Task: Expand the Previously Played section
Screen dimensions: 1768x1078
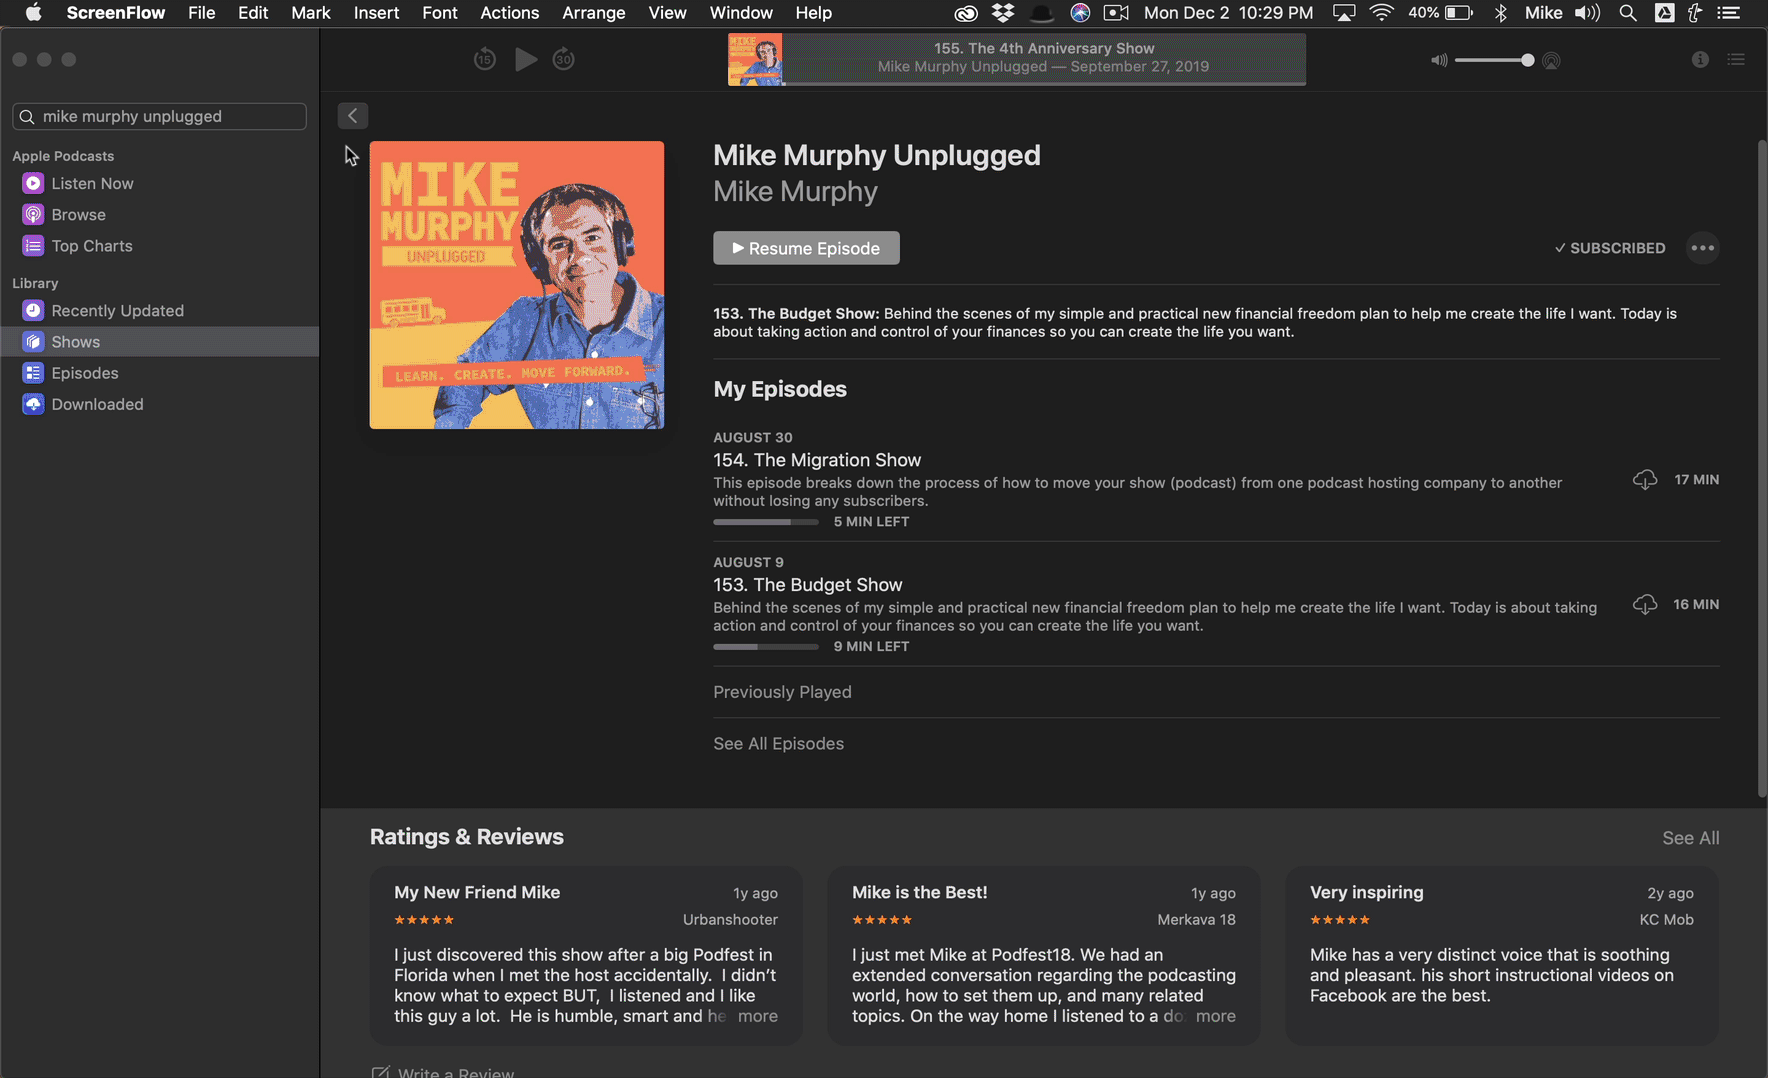Action: coord(782,692)
